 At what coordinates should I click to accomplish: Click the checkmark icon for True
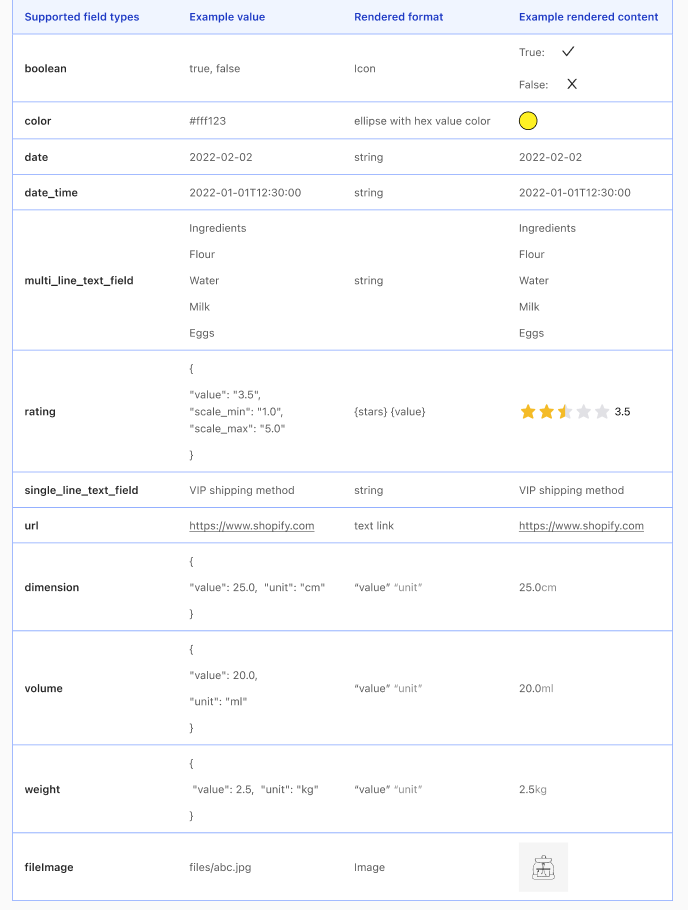click(x=568, y=52)
